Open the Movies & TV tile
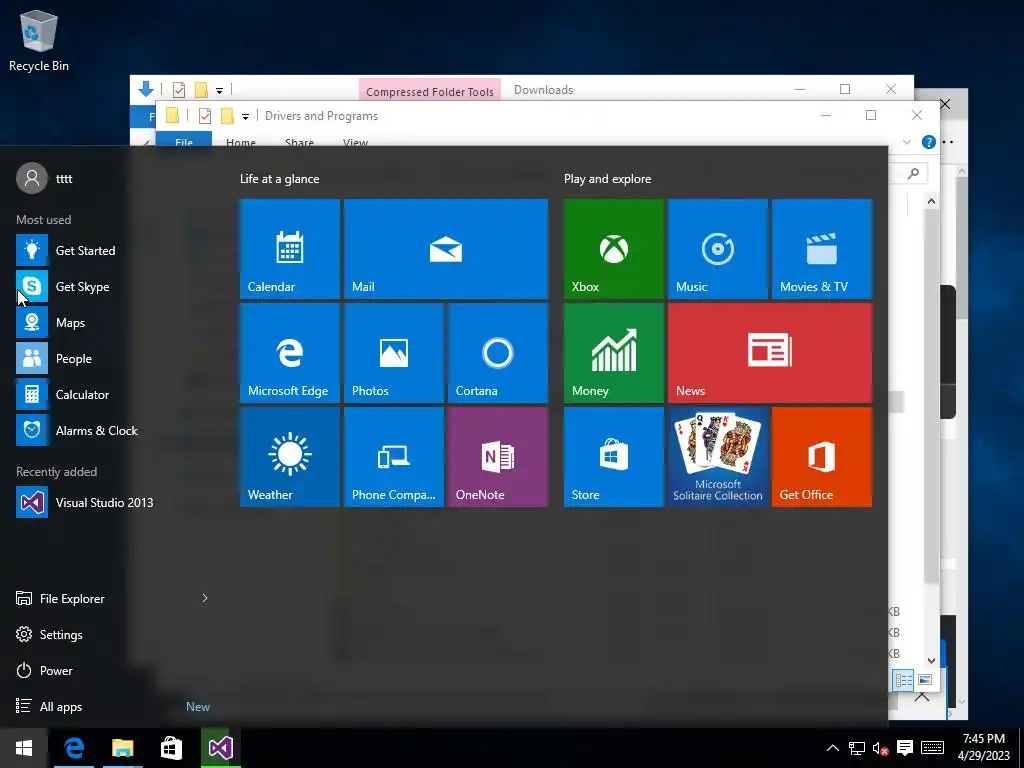 click(822, 249)
